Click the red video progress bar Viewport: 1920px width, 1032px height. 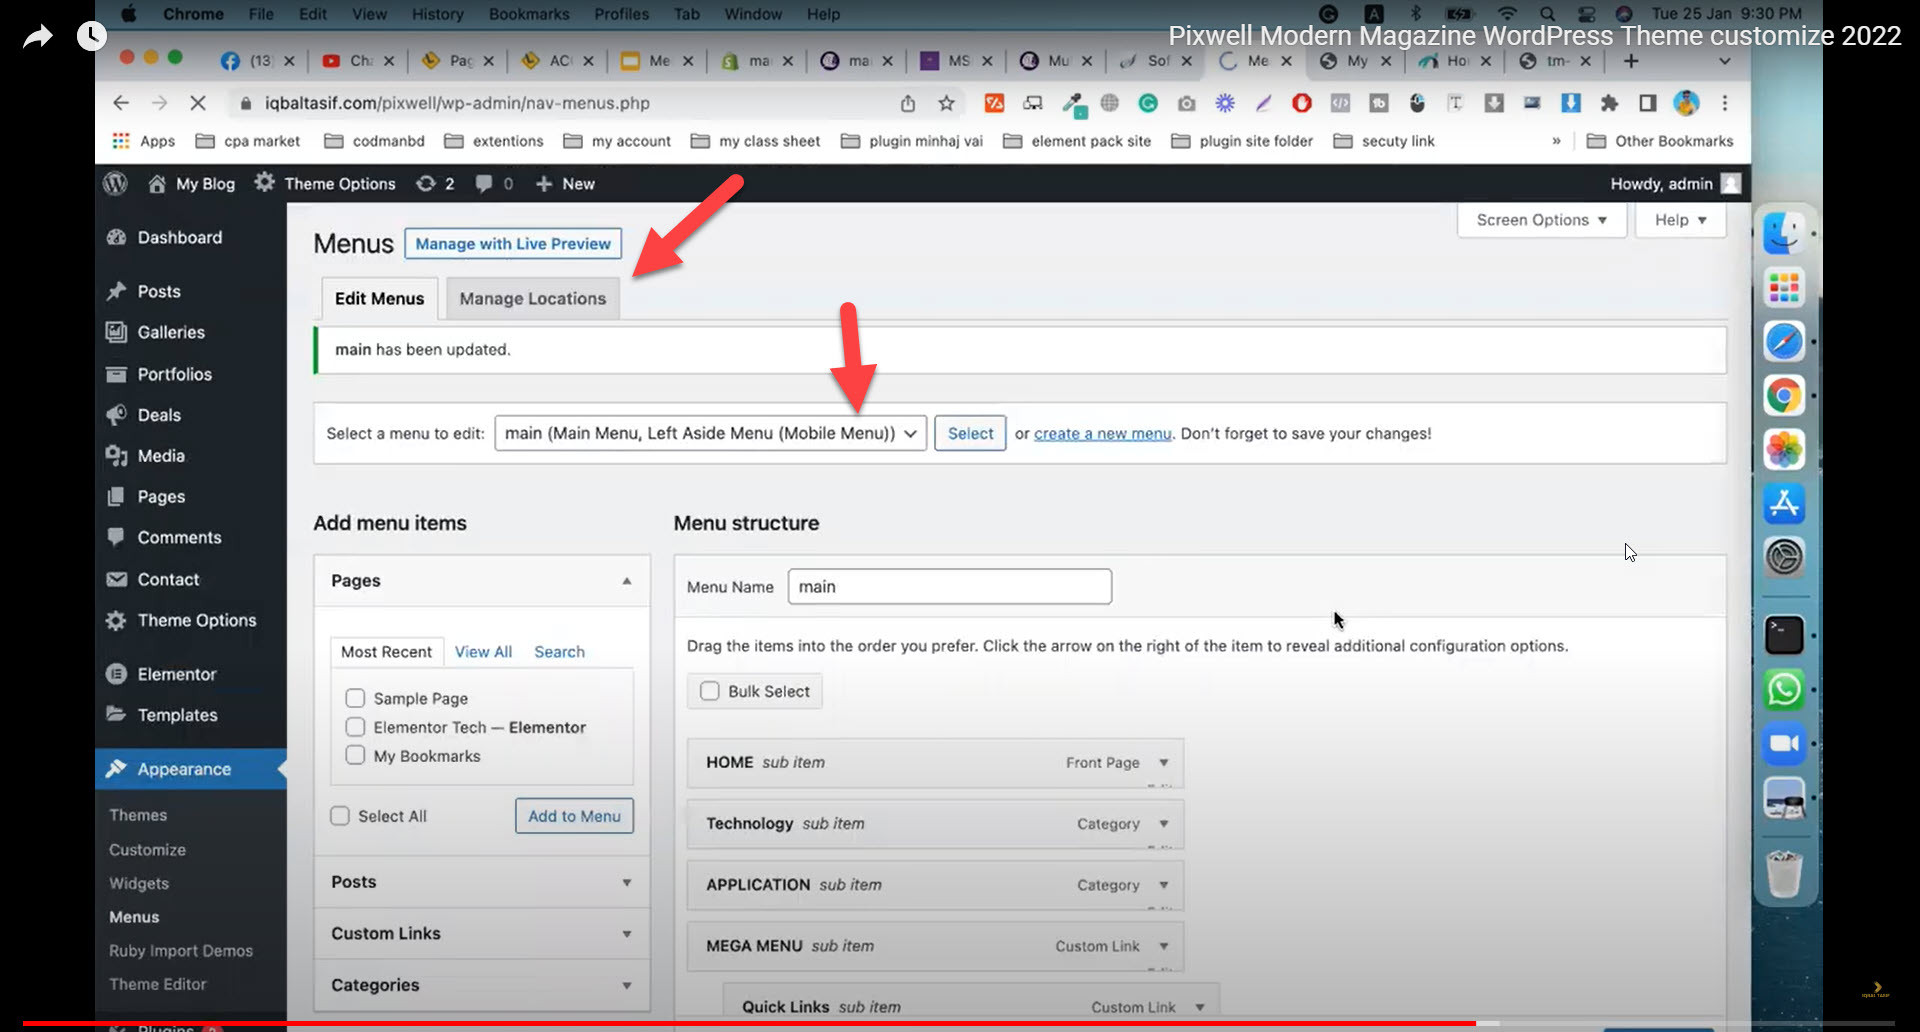750,1023
